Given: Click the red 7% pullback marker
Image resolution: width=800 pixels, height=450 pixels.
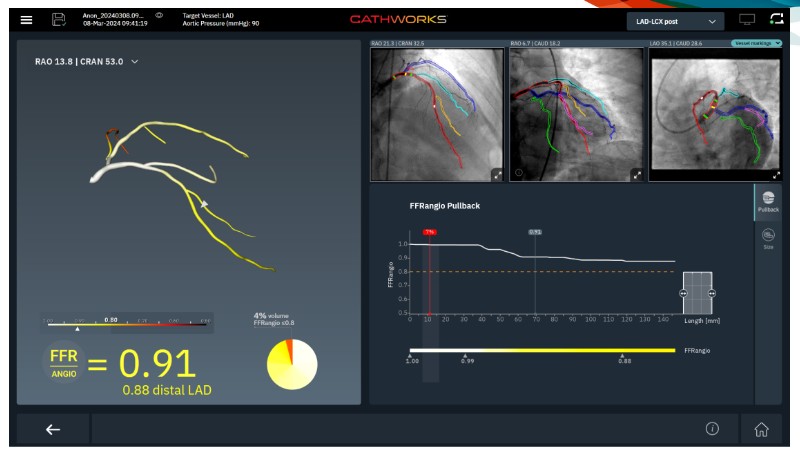Looking at the screenshot, I should tap(429, 231).
